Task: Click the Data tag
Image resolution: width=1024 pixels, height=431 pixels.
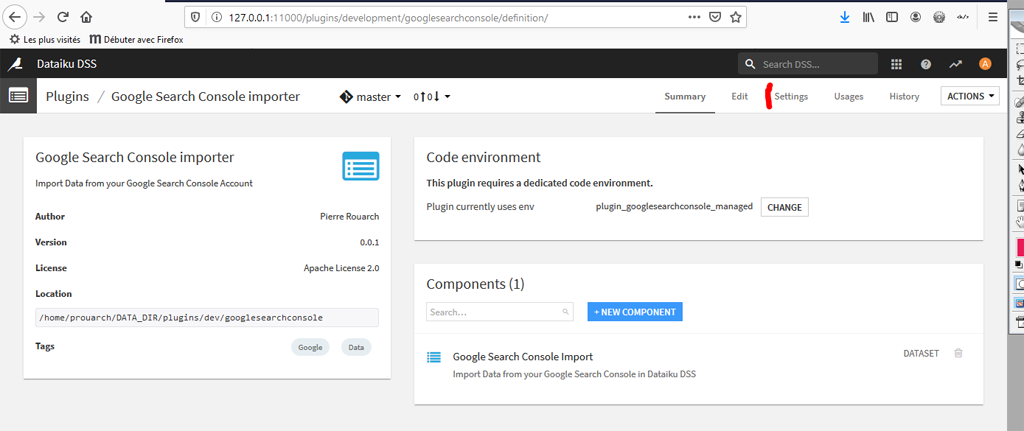Action: (x=356, y=347)
